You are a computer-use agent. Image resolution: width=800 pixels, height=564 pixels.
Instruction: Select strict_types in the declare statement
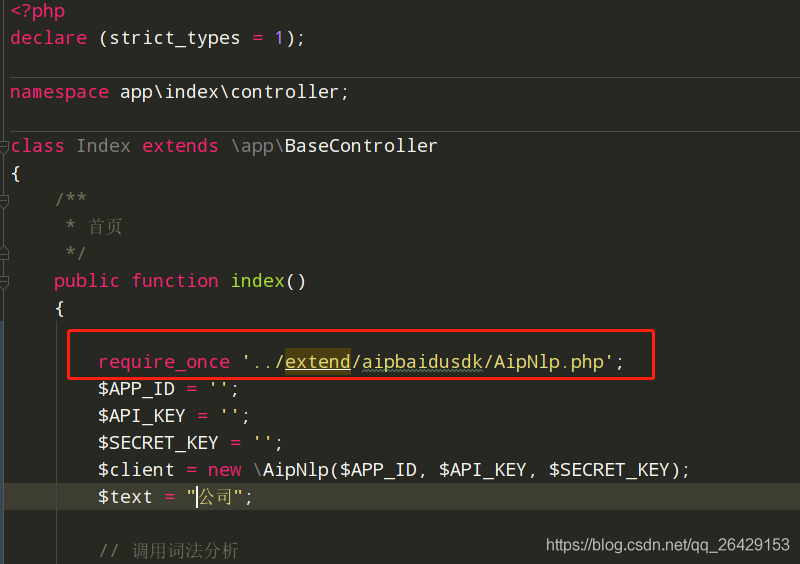pyautogui.click(x=174, y=38)
